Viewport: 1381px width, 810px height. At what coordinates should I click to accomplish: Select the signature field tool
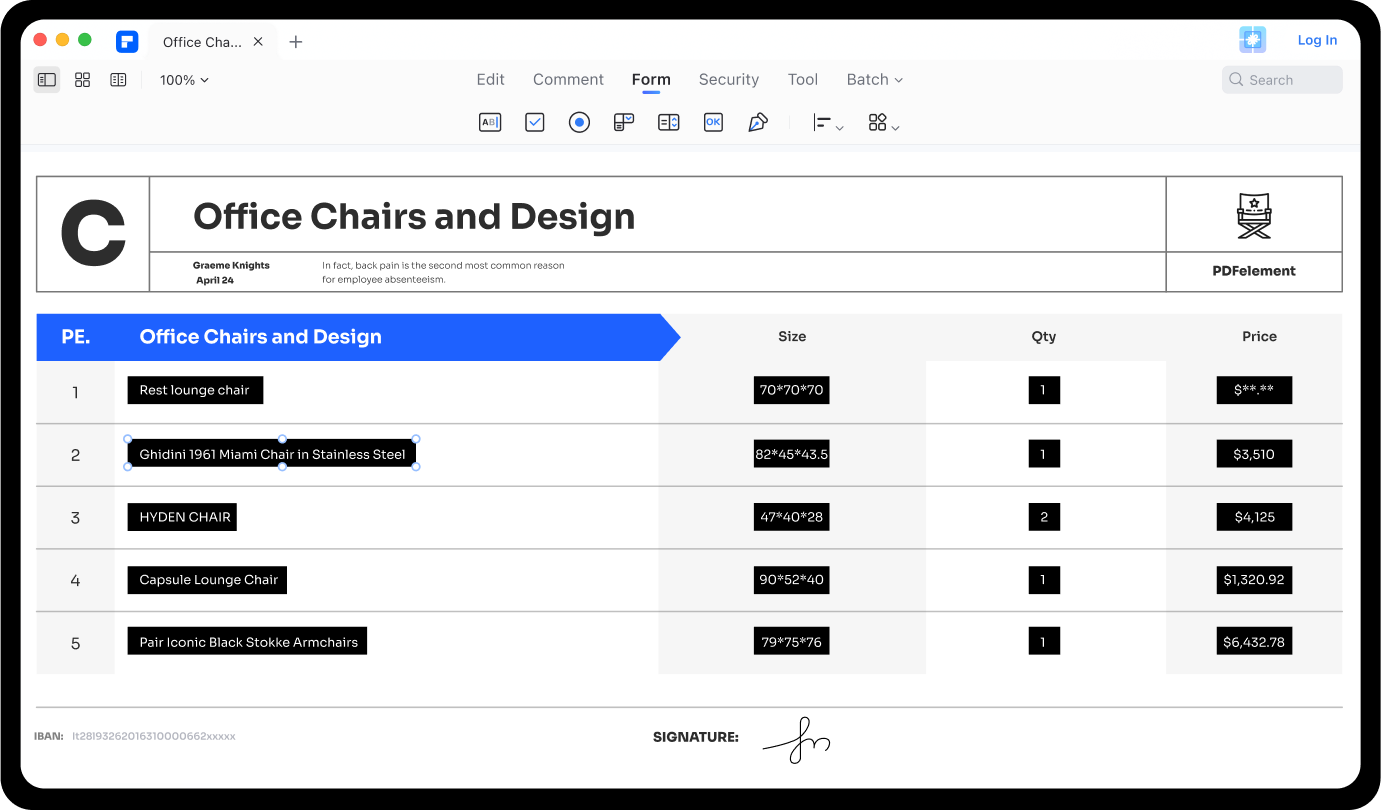758,122
